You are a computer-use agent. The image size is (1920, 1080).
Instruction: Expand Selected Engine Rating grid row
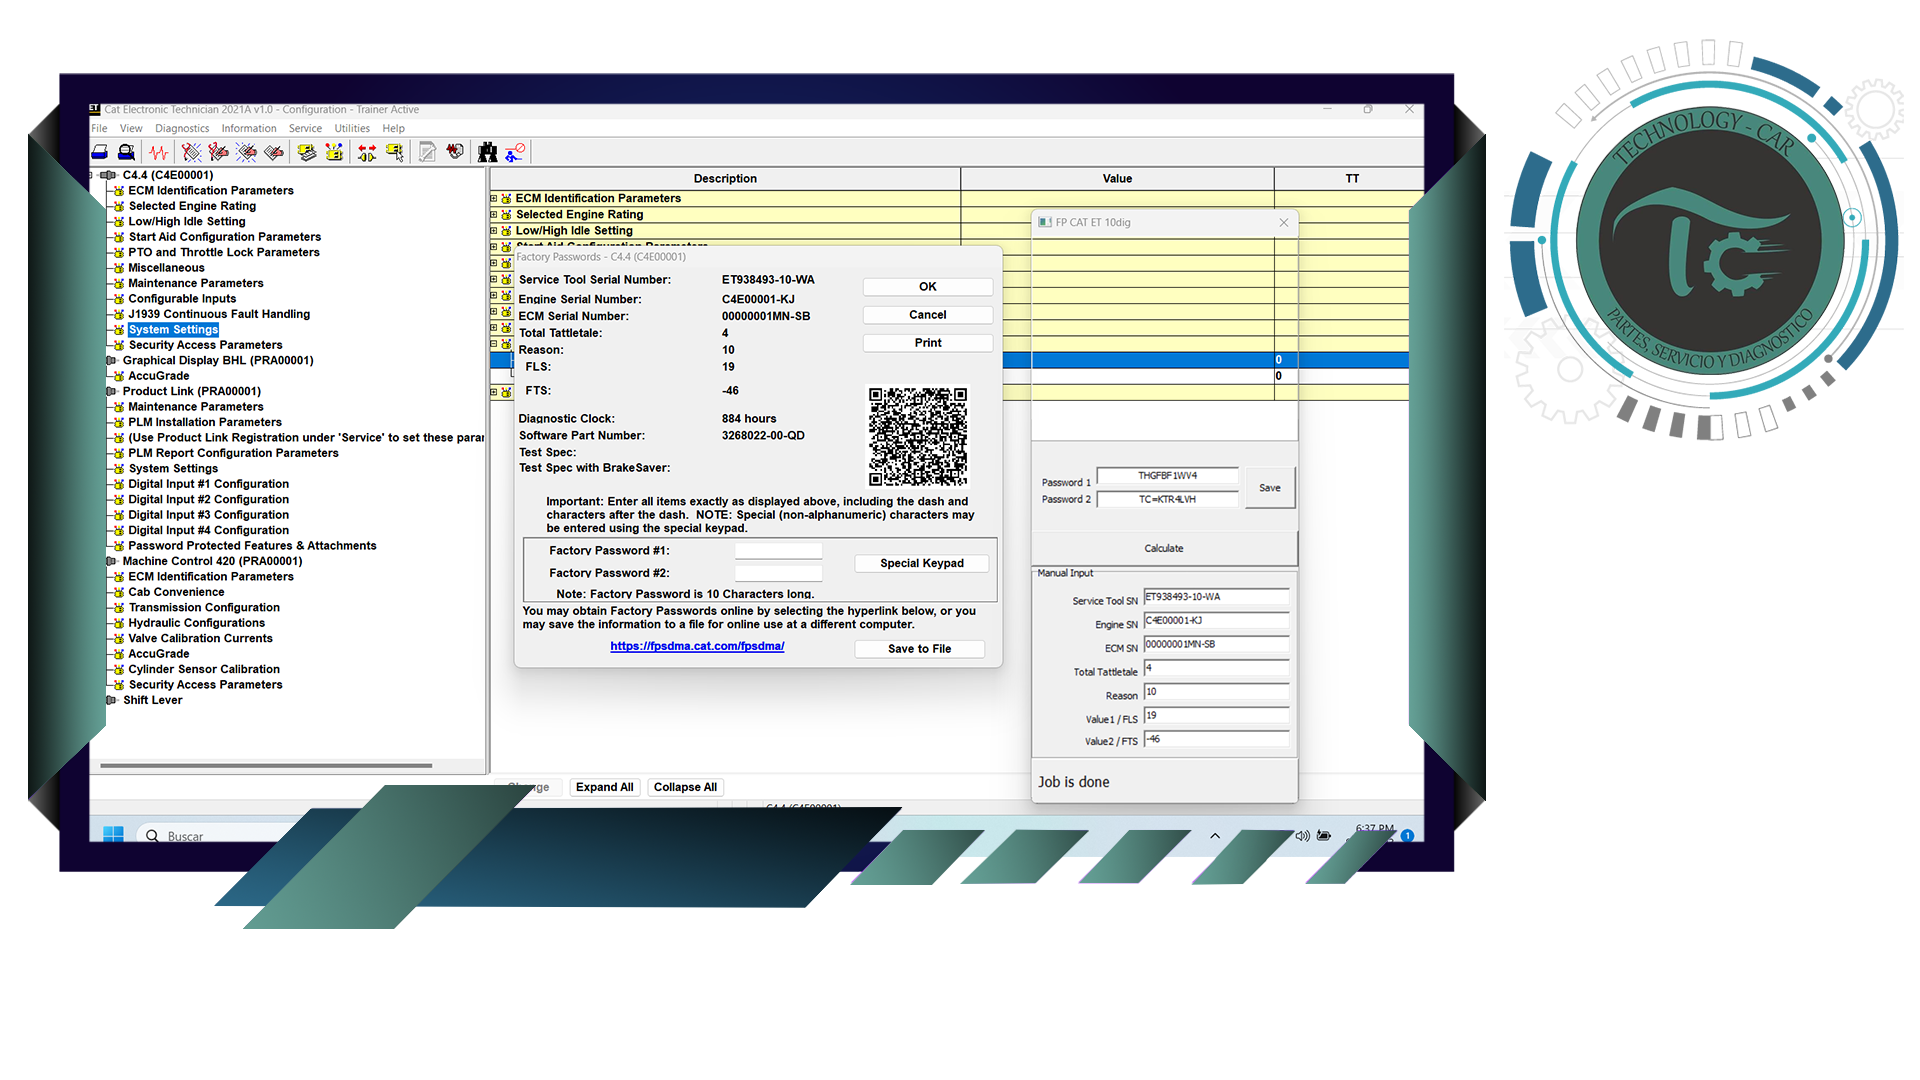tap(494, 214)
